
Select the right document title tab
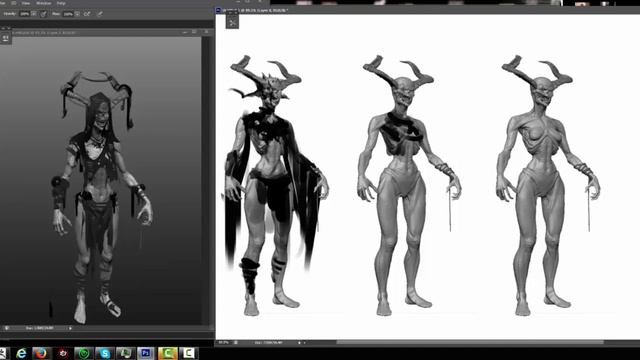pyautogui.click(x=256, y=10)
